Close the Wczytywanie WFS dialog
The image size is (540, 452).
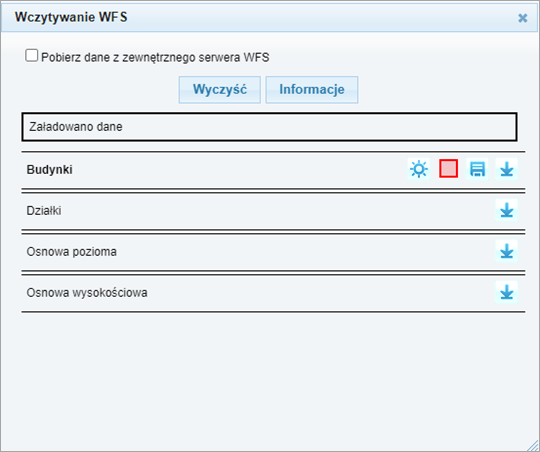click(522, 18)
